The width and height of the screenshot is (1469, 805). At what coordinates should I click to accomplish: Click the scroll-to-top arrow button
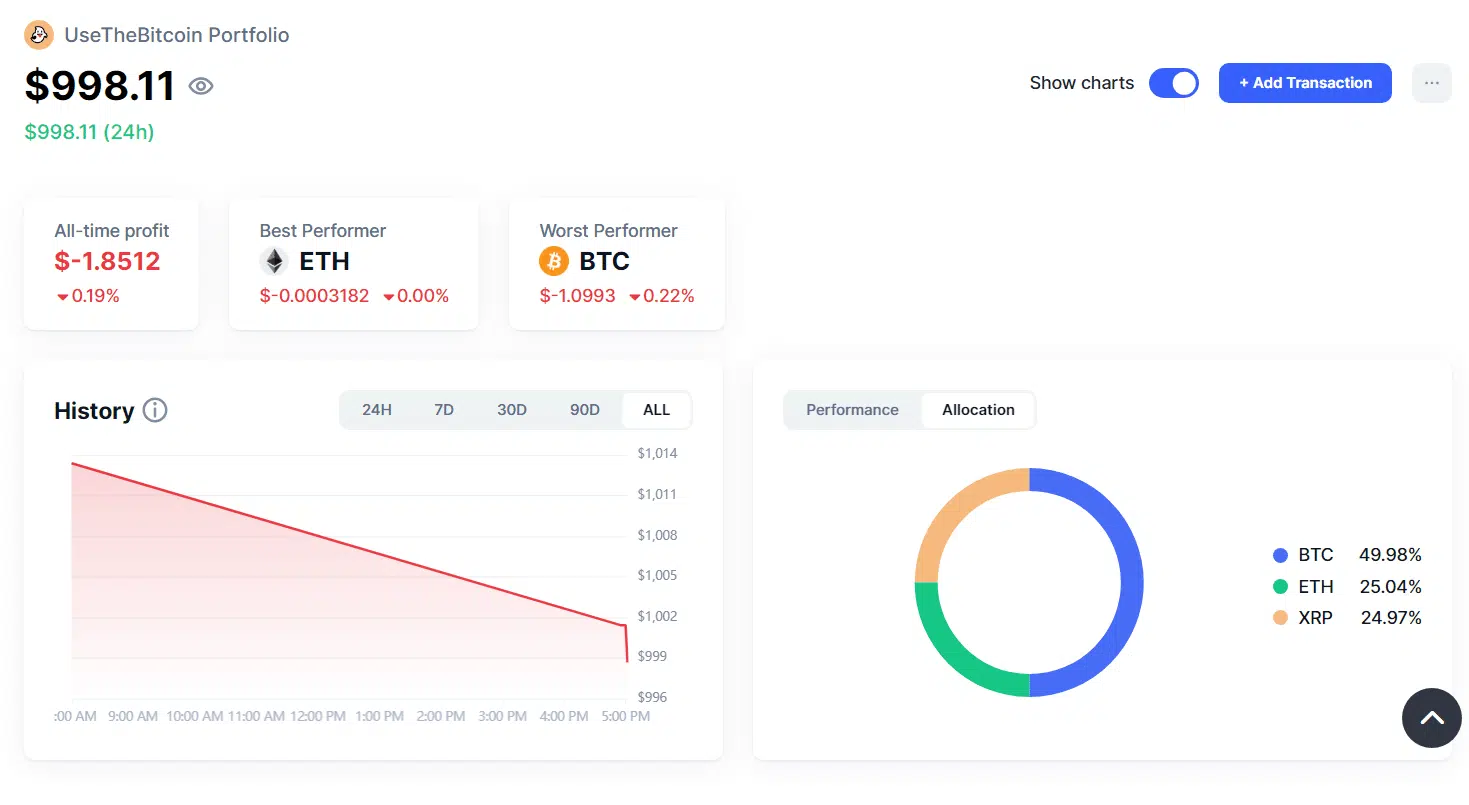pyautogui.click(x=1431, y=717)
